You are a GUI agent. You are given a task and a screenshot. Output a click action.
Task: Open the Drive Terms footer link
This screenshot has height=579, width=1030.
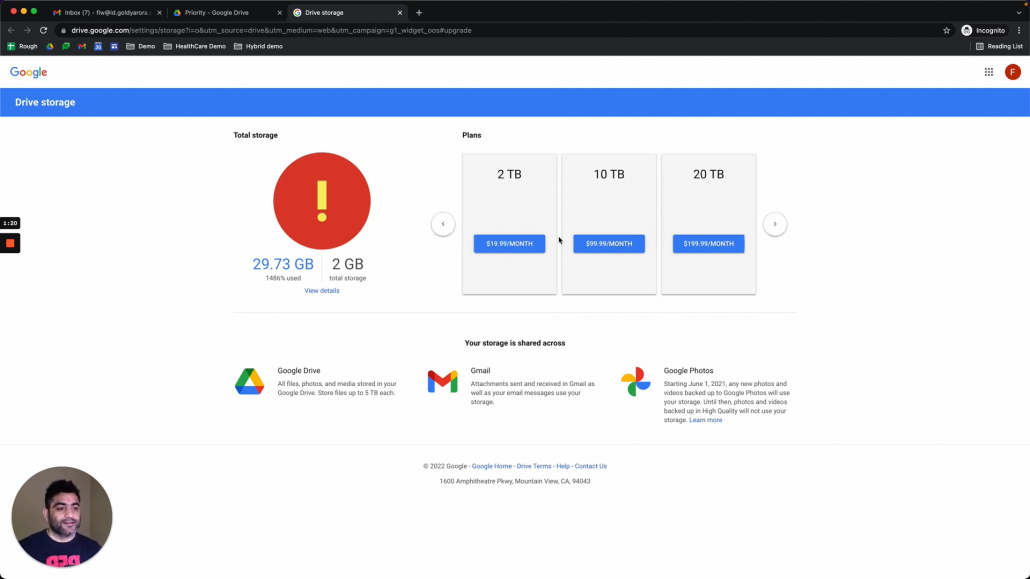(x=533, y=466)
